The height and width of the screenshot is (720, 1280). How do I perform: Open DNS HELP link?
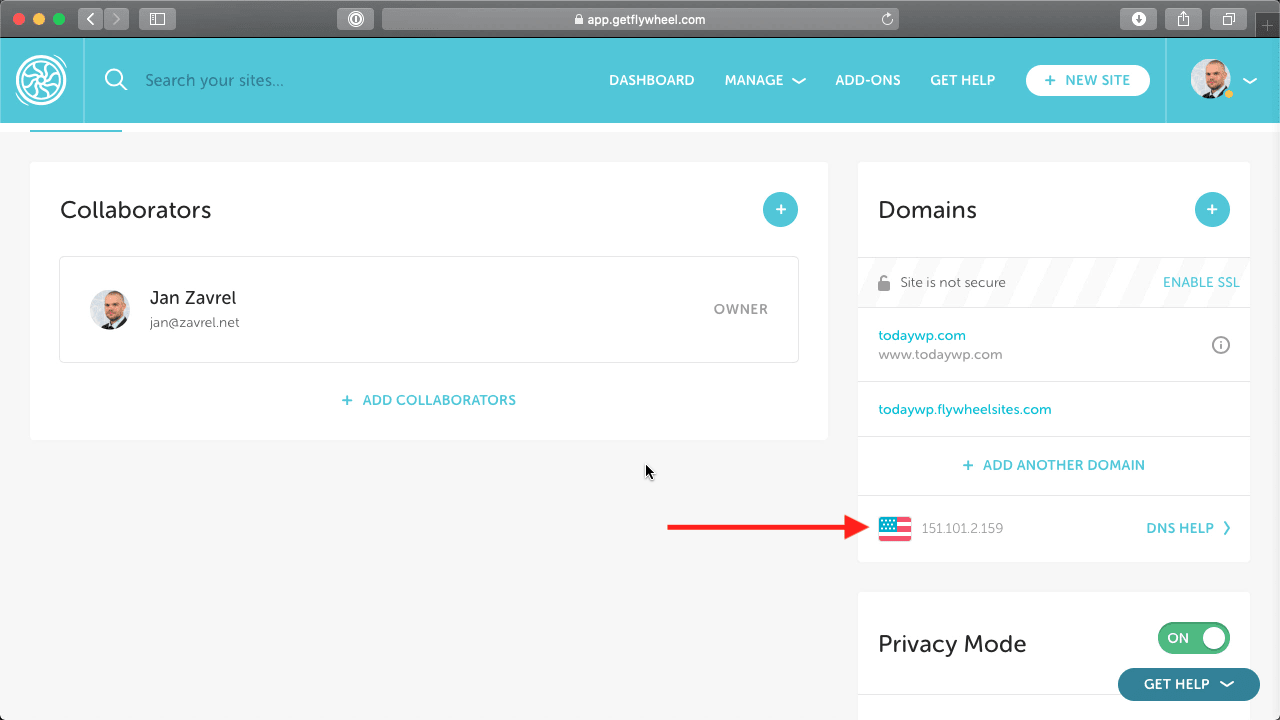pos(1189,528)
